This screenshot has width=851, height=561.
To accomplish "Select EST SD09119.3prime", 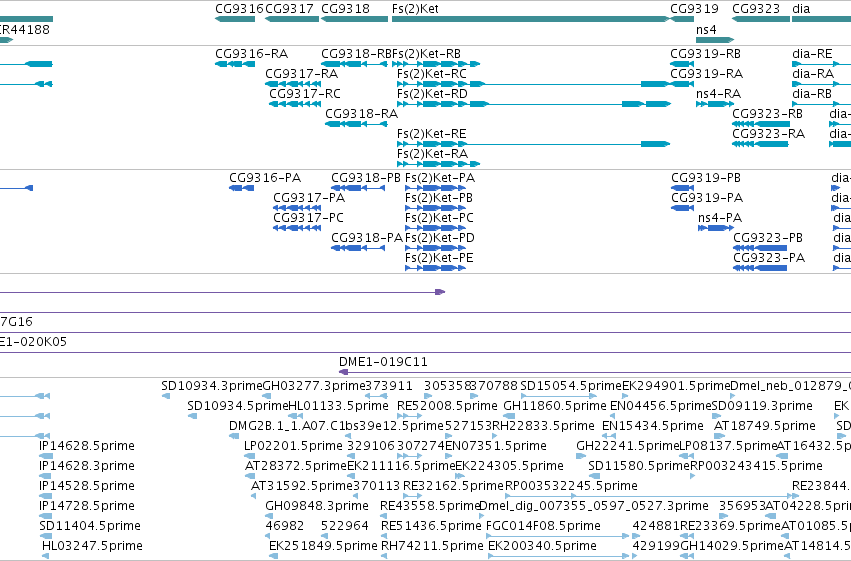I will (x=716, y=416).
